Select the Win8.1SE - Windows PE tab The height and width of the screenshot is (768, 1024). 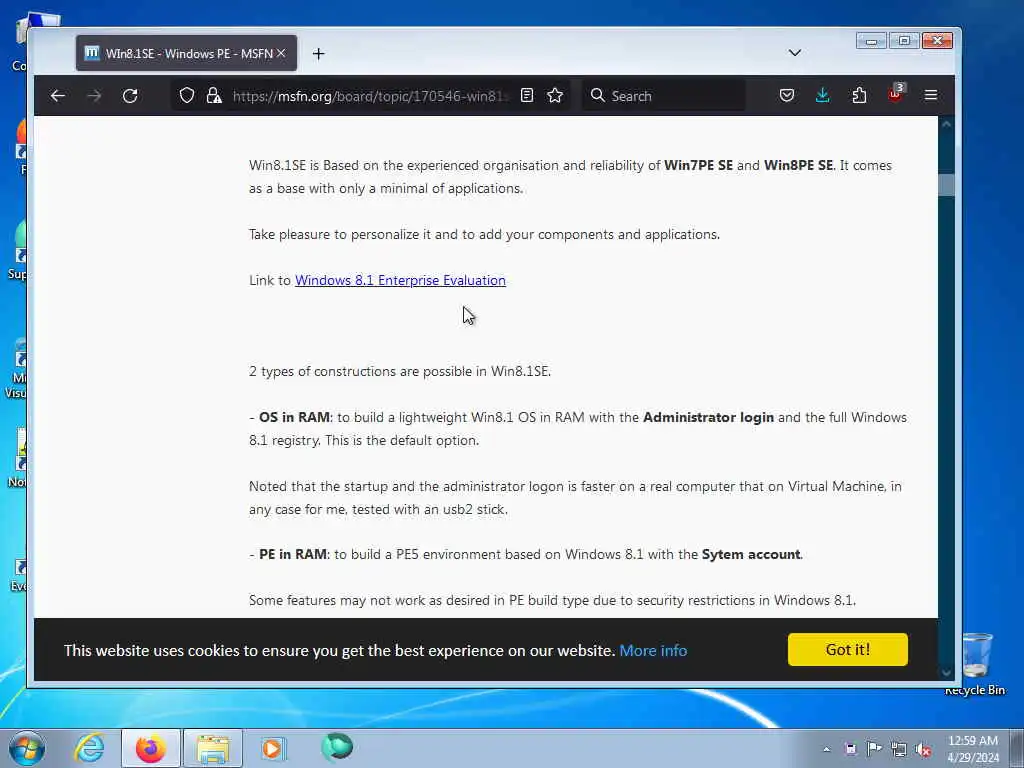(187, 54)
